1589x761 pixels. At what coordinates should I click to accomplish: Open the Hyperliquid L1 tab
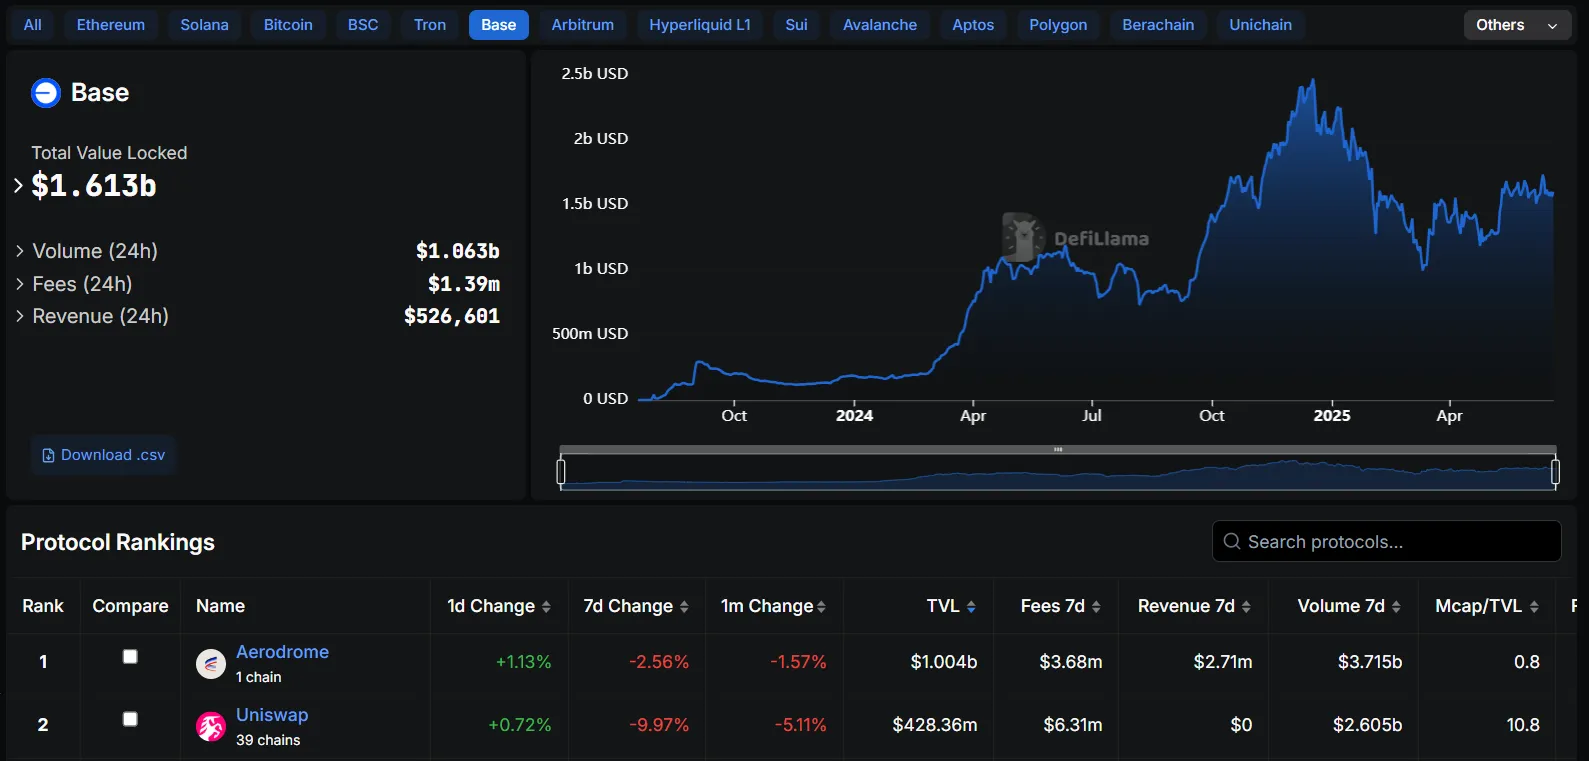point(700,25)
